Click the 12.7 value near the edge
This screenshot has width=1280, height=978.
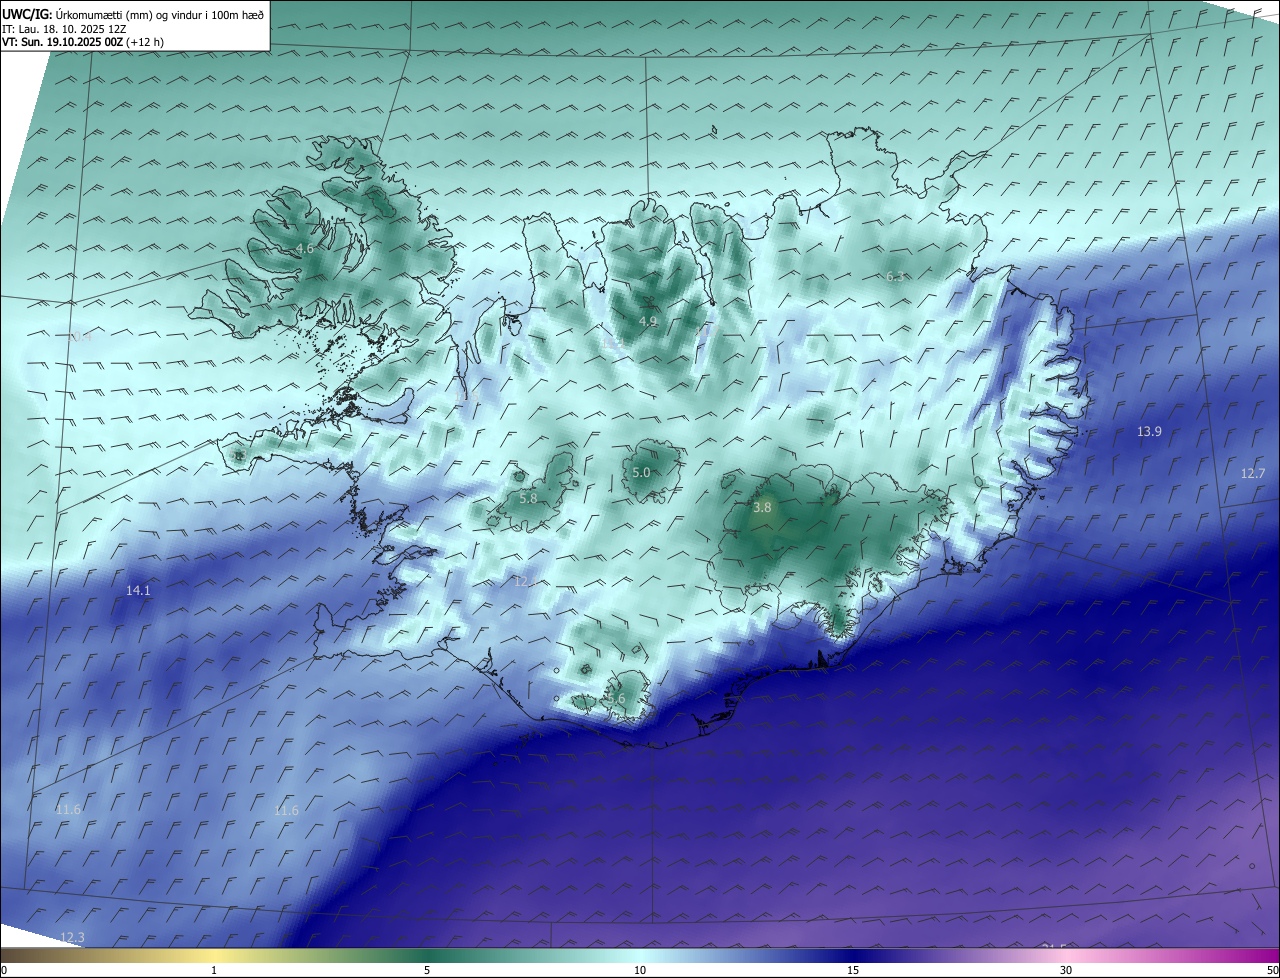(1253, 473)
